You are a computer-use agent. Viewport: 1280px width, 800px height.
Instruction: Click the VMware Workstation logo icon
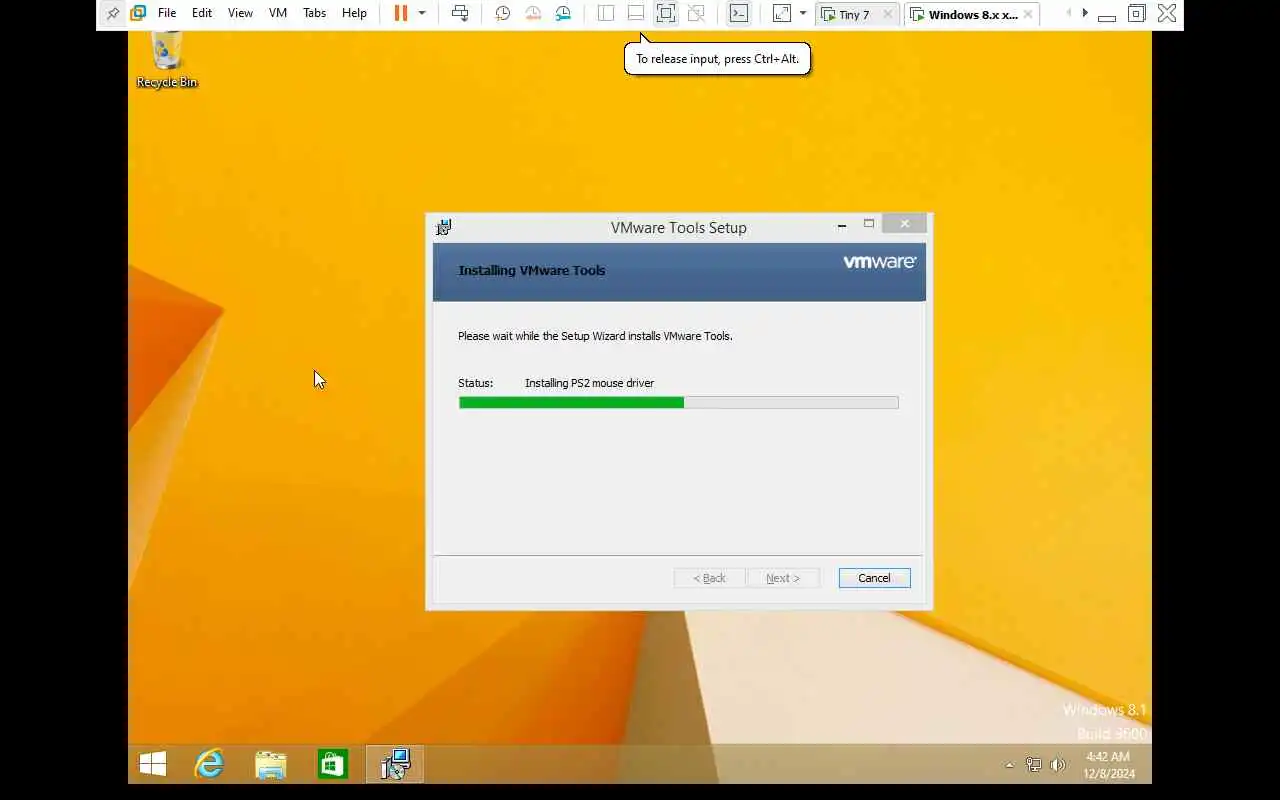tap(138, 13)
